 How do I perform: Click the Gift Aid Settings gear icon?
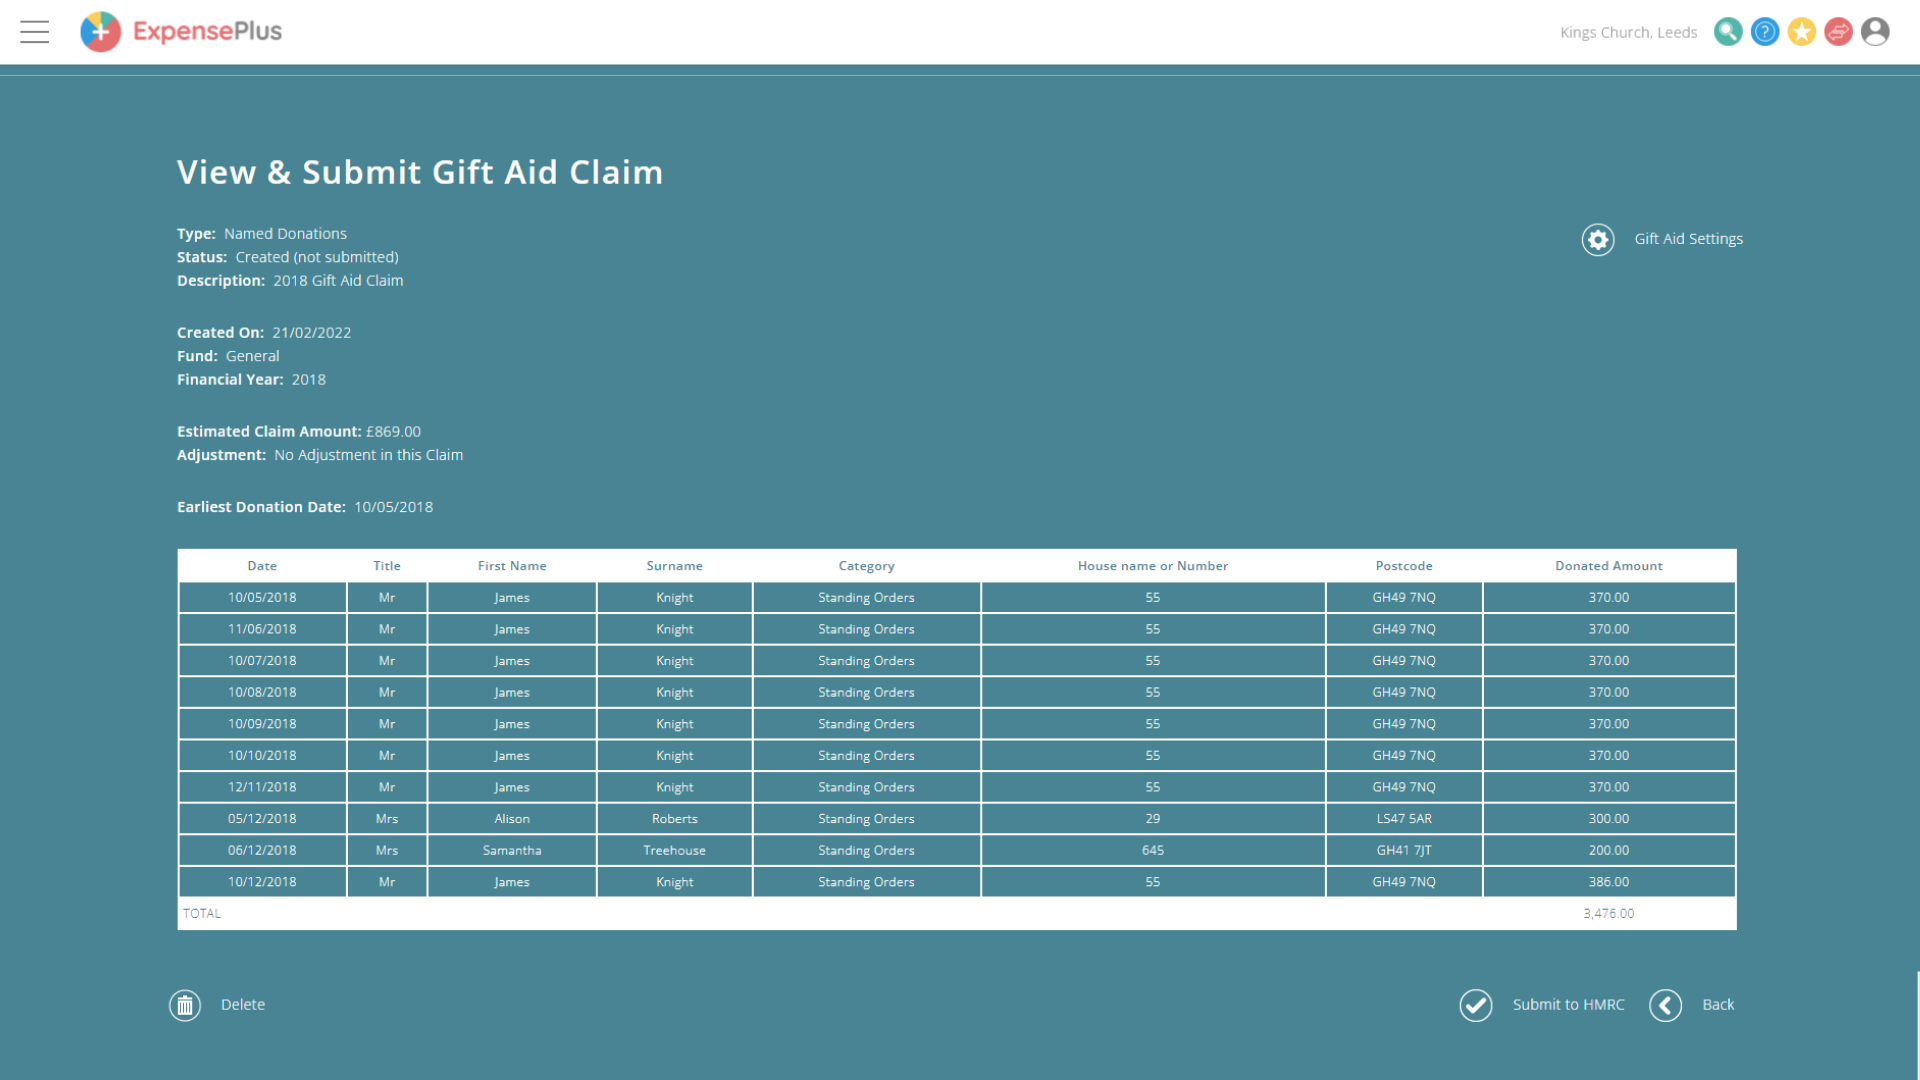click(x=1597, y=240)
